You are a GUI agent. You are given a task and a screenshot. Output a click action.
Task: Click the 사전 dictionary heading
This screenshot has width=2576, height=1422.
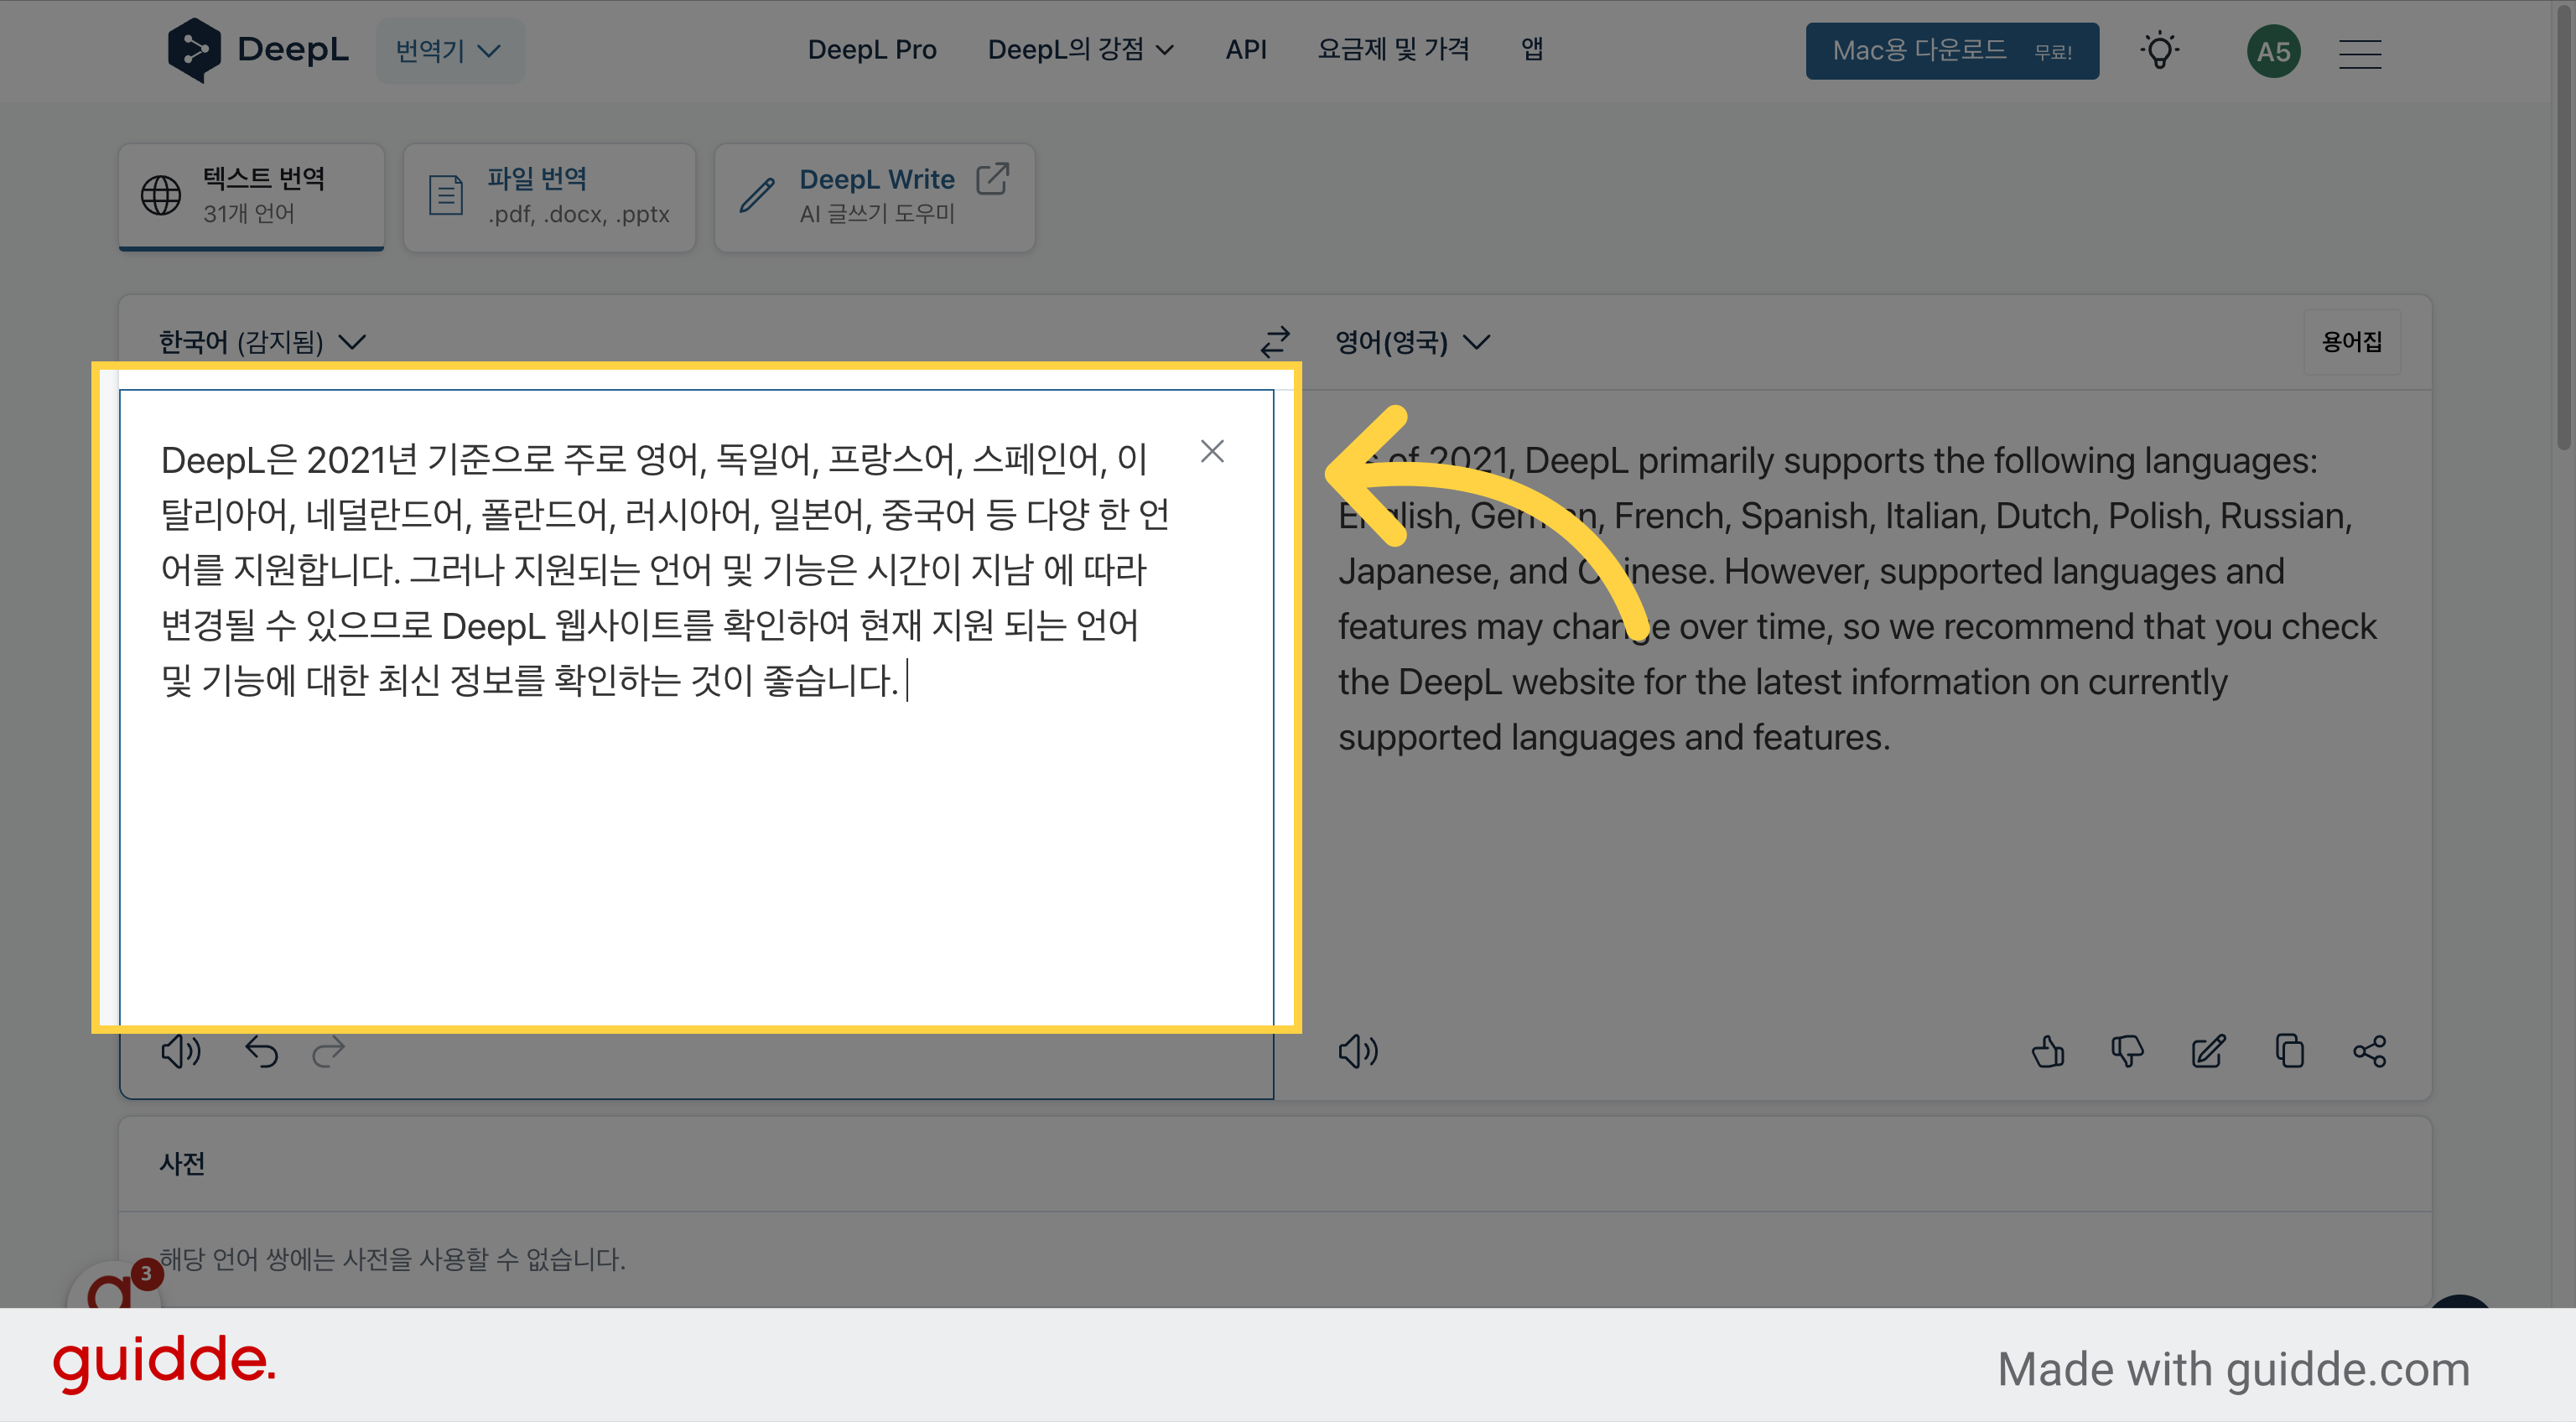tap(182, 1164)
